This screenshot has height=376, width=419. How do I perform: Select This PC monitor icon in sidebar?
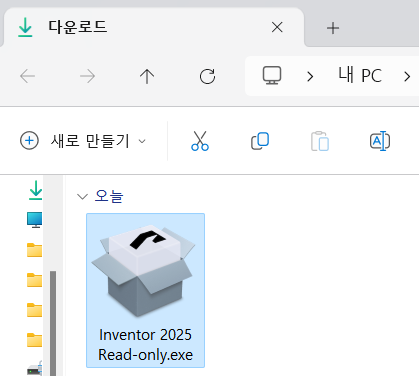[x=35, y=220]
